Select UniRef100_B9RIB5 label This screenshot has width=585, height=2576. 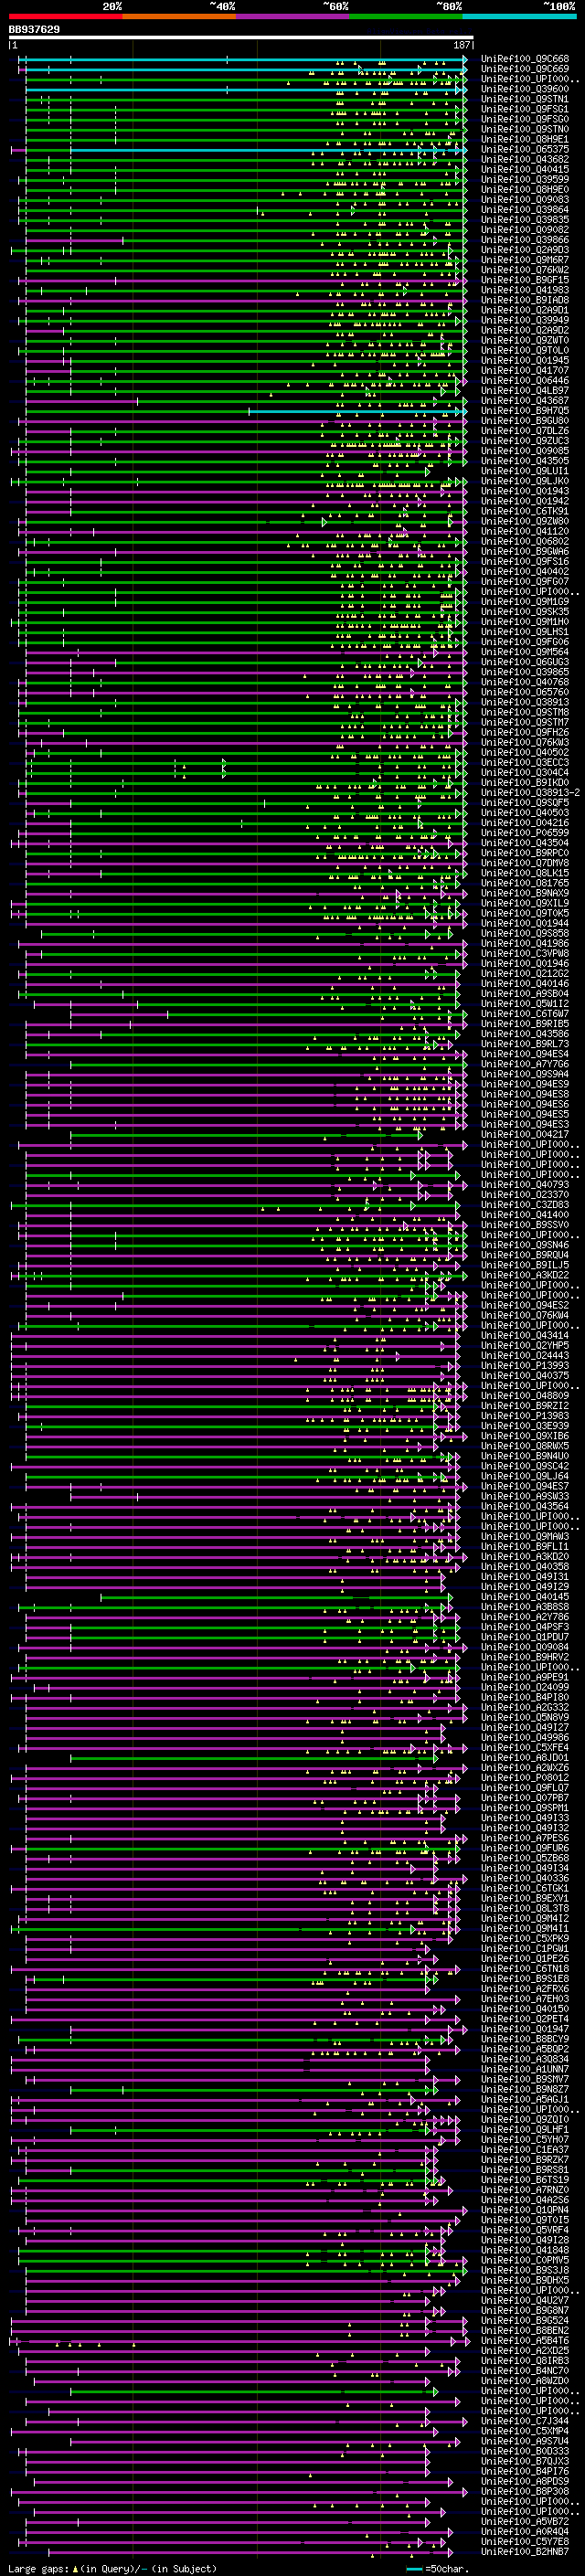tap(525, 1024)
